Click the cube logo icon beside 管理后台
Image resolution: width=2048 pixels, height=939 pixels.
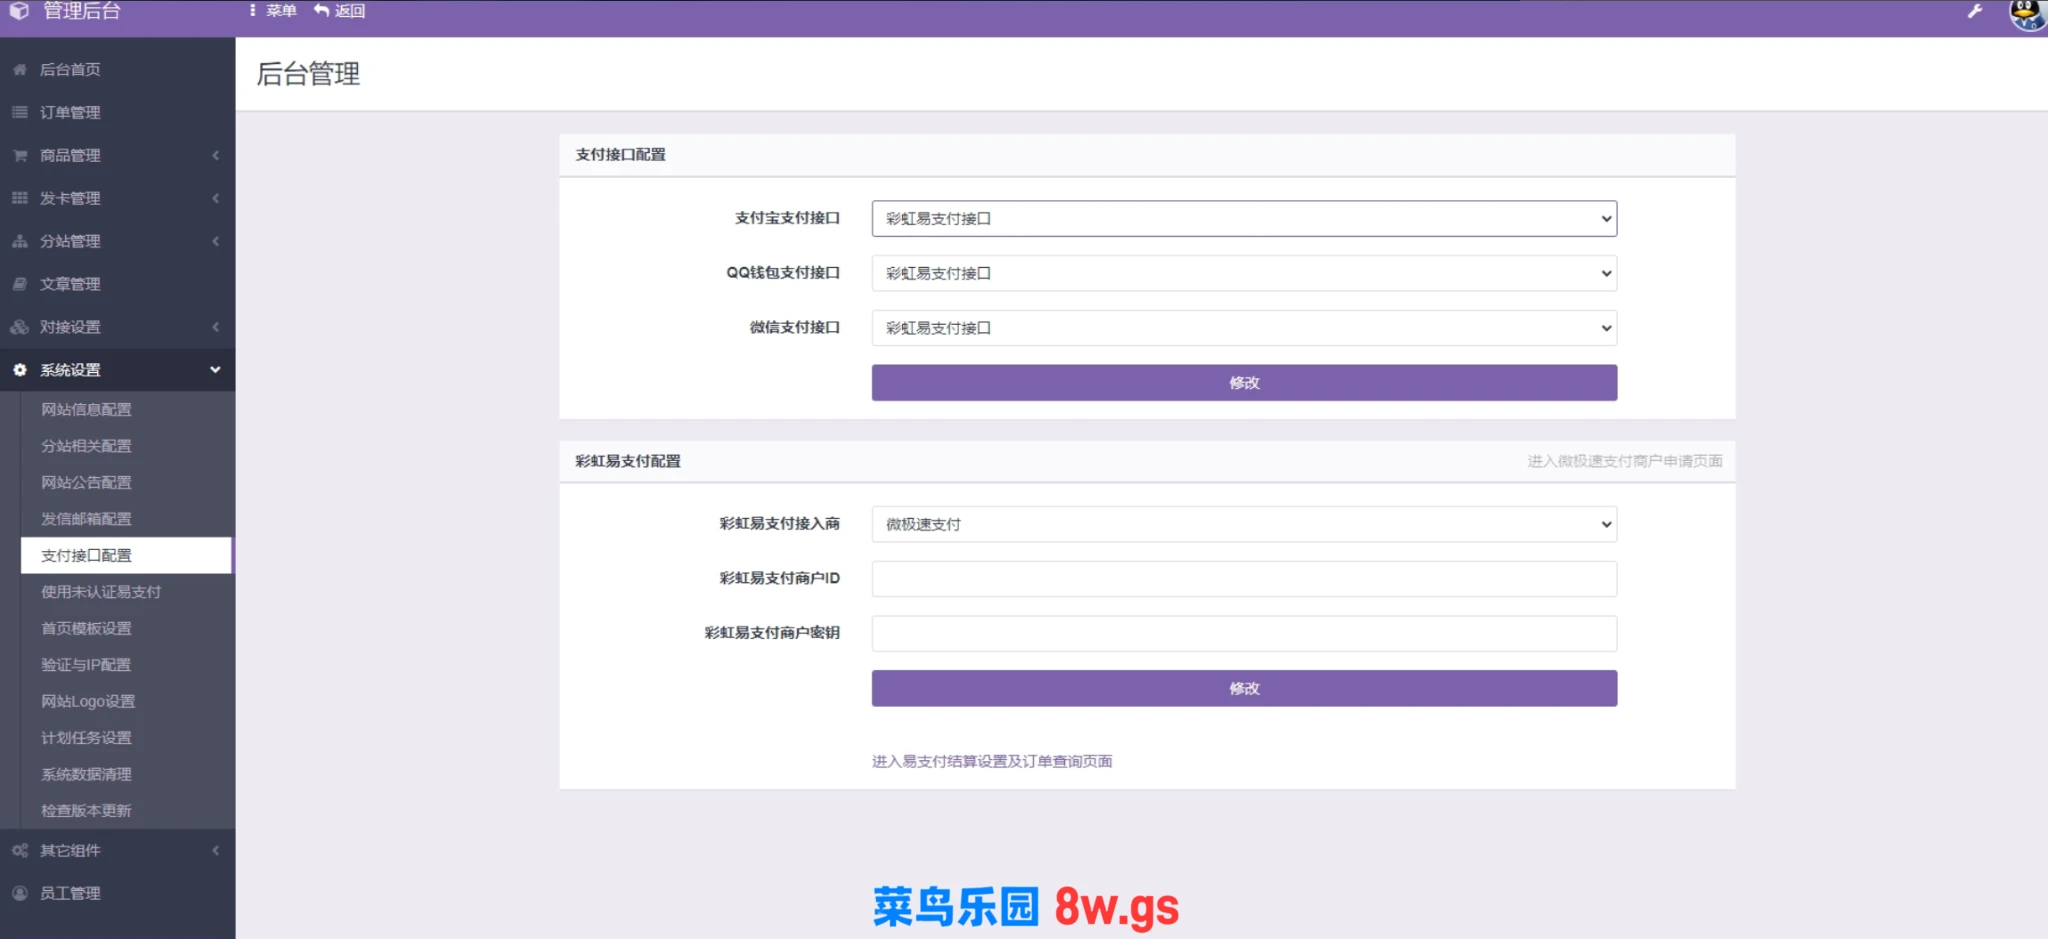[19, 11]
